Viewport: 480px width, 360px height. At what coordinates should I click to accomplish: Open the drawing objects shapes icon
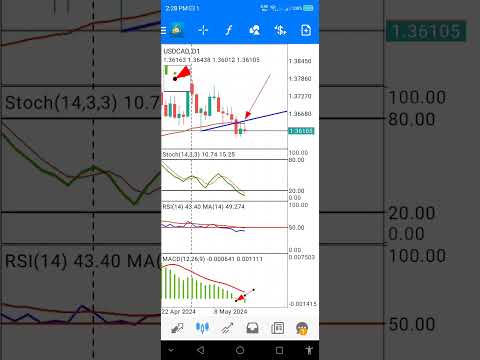(x=254, y=31)
